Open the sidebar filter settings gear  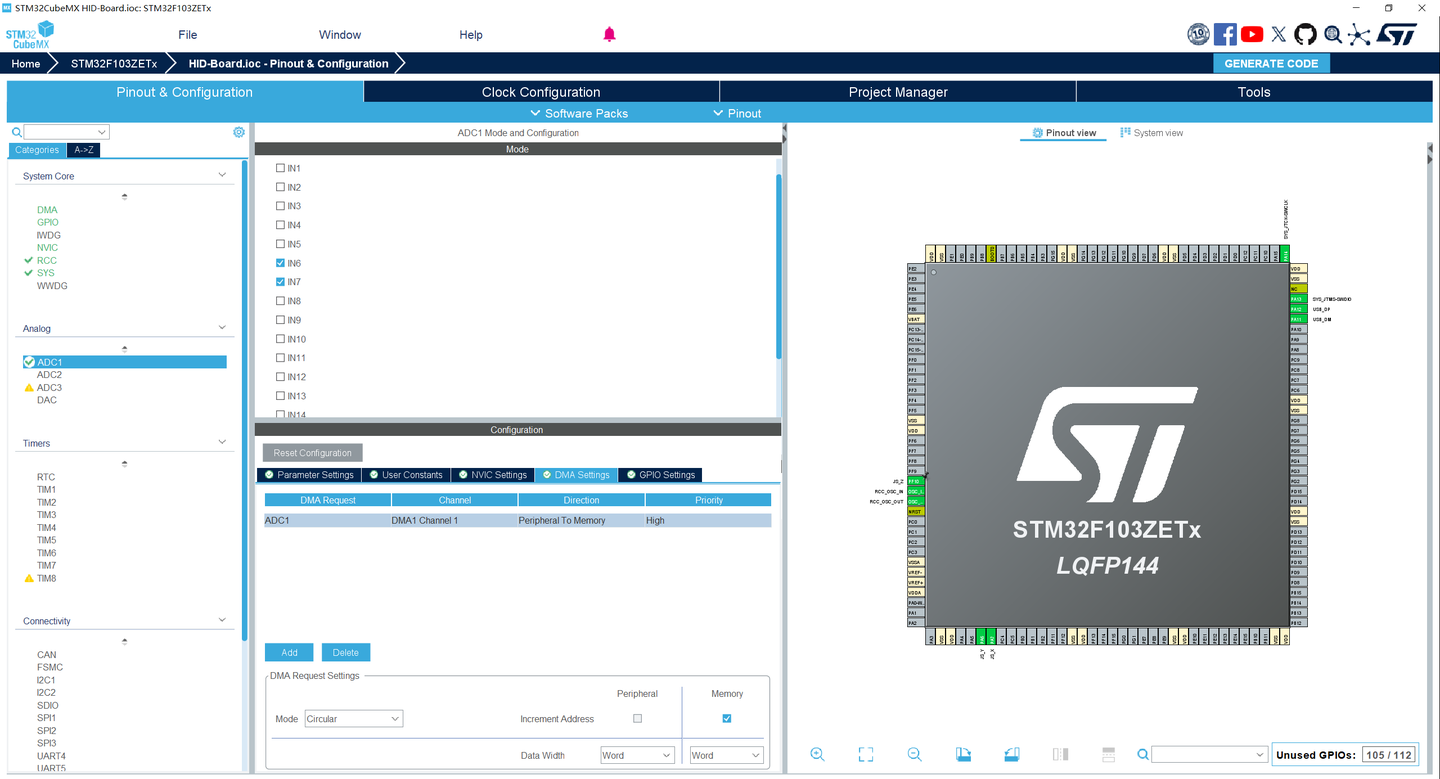[x=238, y=131]
